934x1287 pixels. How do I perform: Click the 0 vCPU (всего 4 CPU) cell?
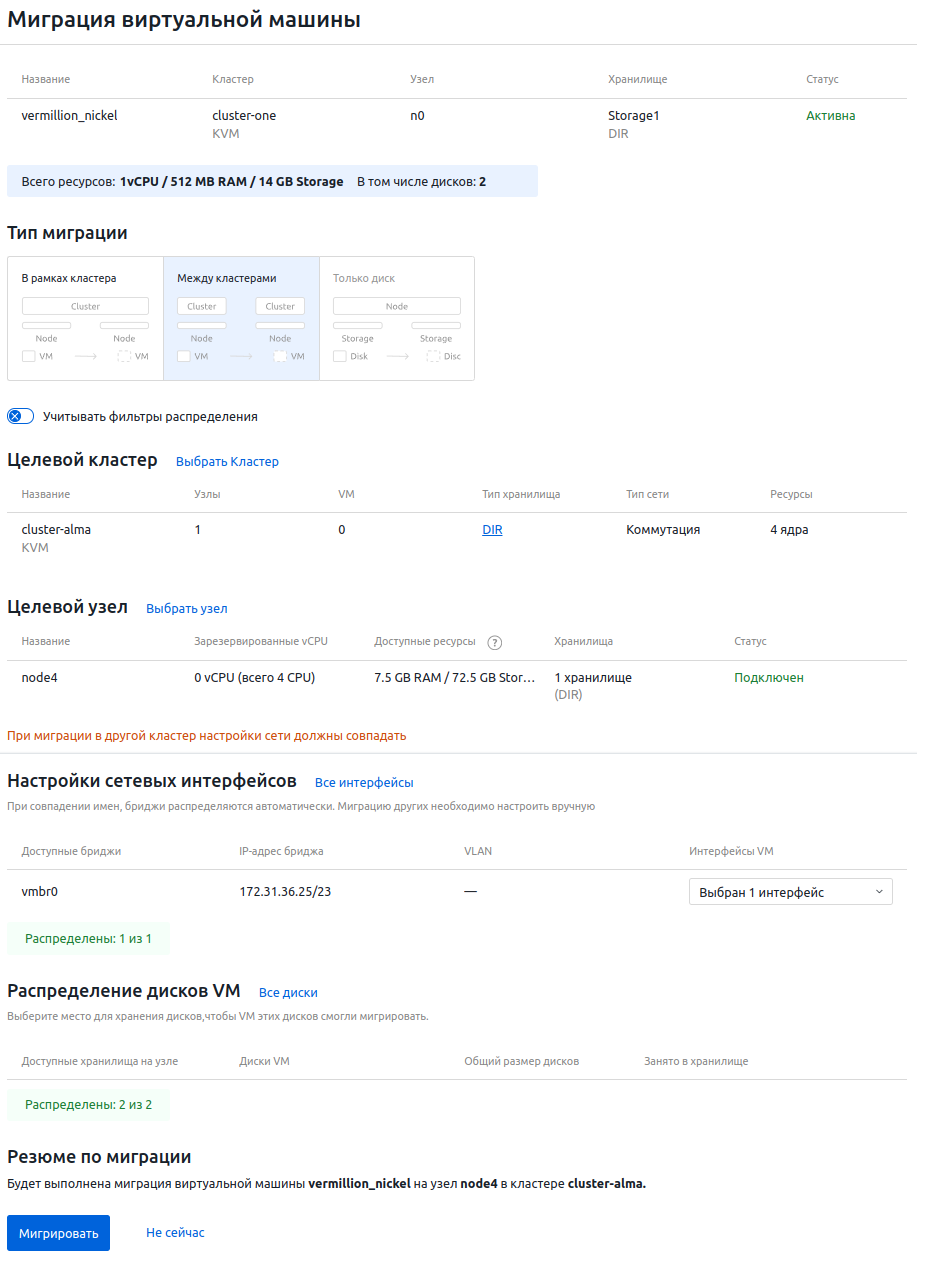(x=254, y=678)
